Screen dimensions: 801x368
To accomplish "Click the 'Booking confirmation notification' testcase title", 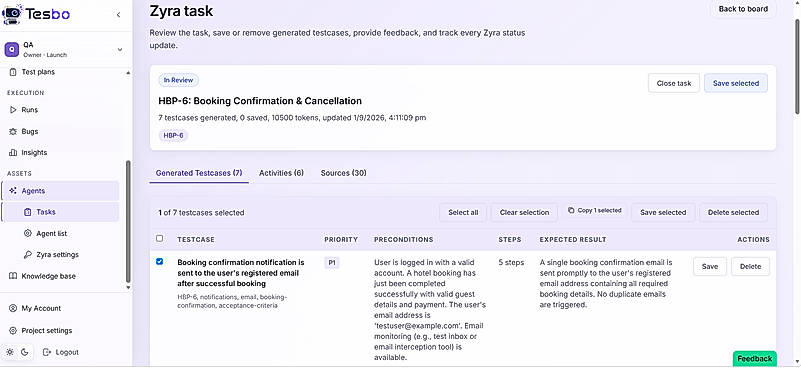I will tap(241, 272).
